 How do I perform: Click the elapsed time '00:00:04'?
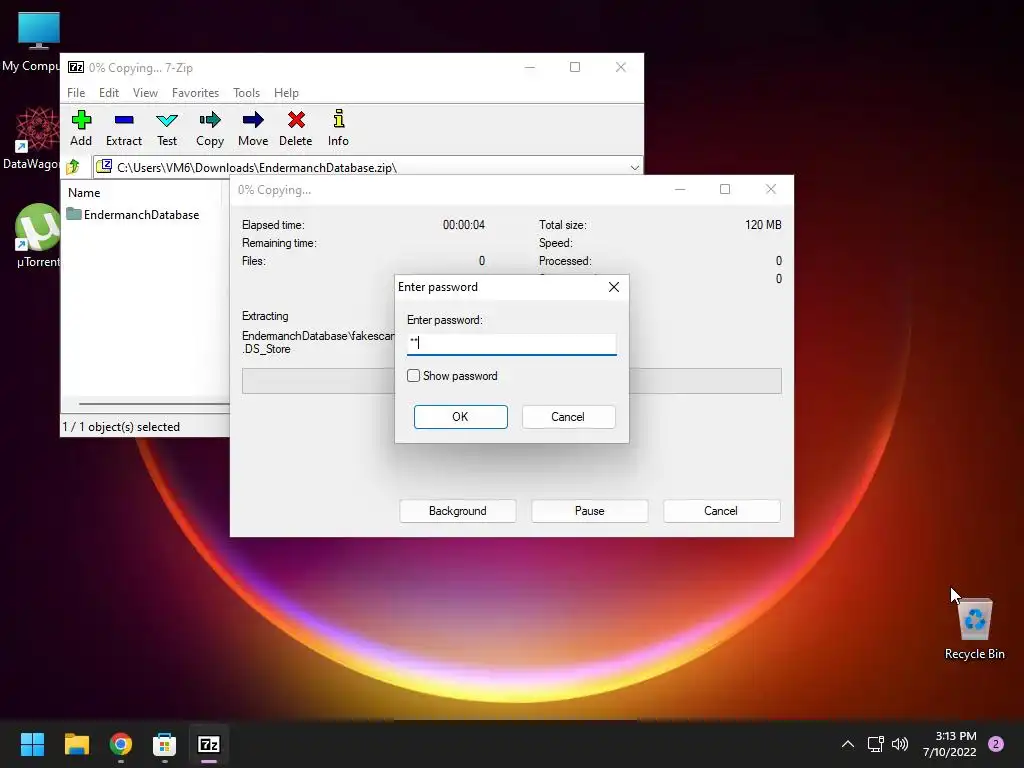pyautogui.click(x=464, y=225)
